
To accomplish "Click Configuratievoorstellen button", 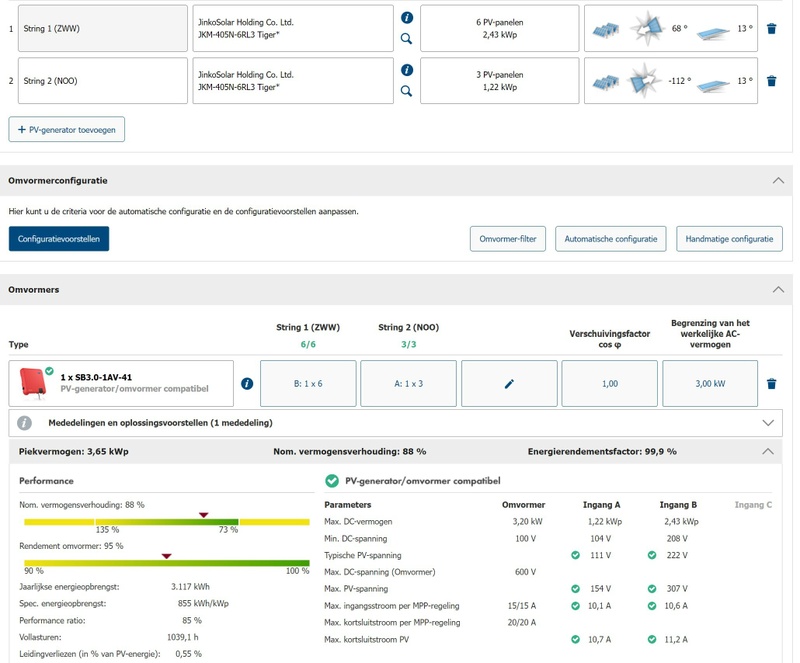I will pyautogui.click(x=59, y=239).
